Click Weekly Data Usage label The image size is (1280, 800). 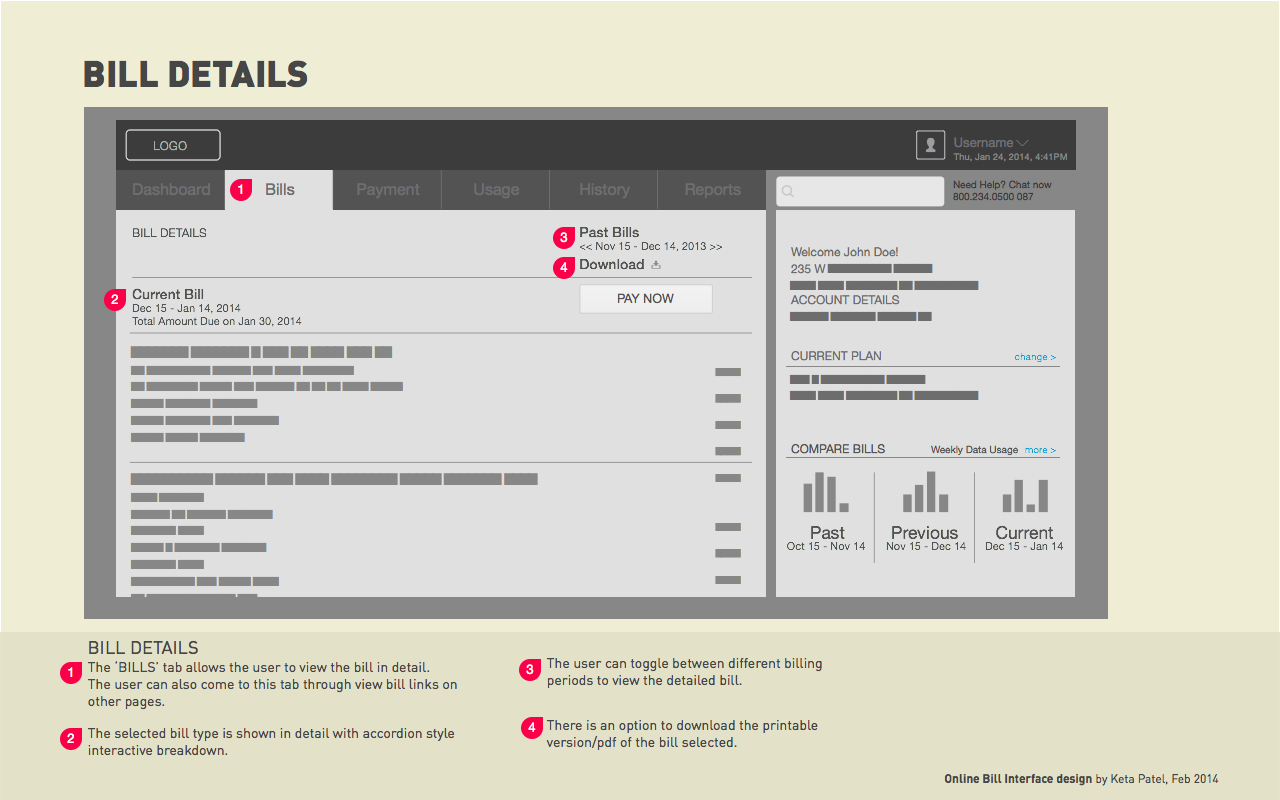coord(974,450)
